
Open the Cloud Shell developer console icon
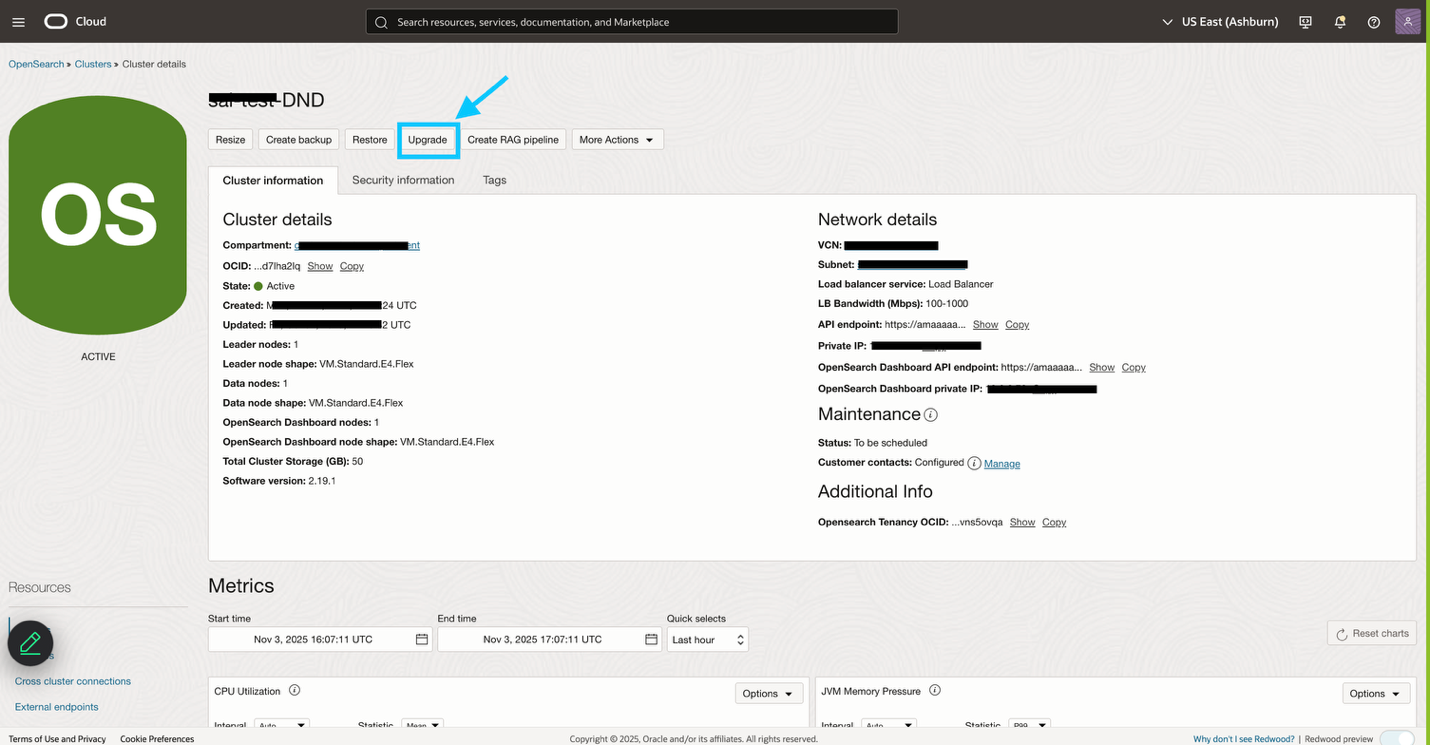click(x=1305, y=21)
